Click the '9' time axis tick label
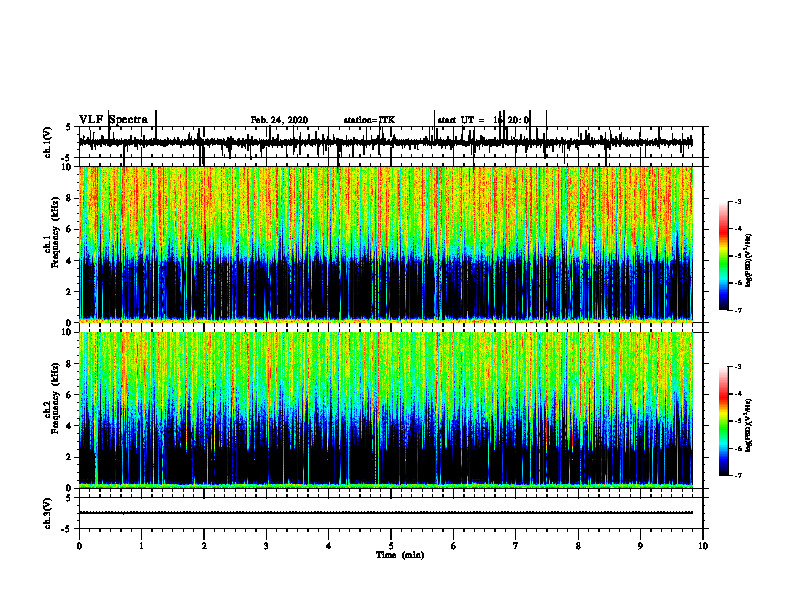 pos(640,546)
